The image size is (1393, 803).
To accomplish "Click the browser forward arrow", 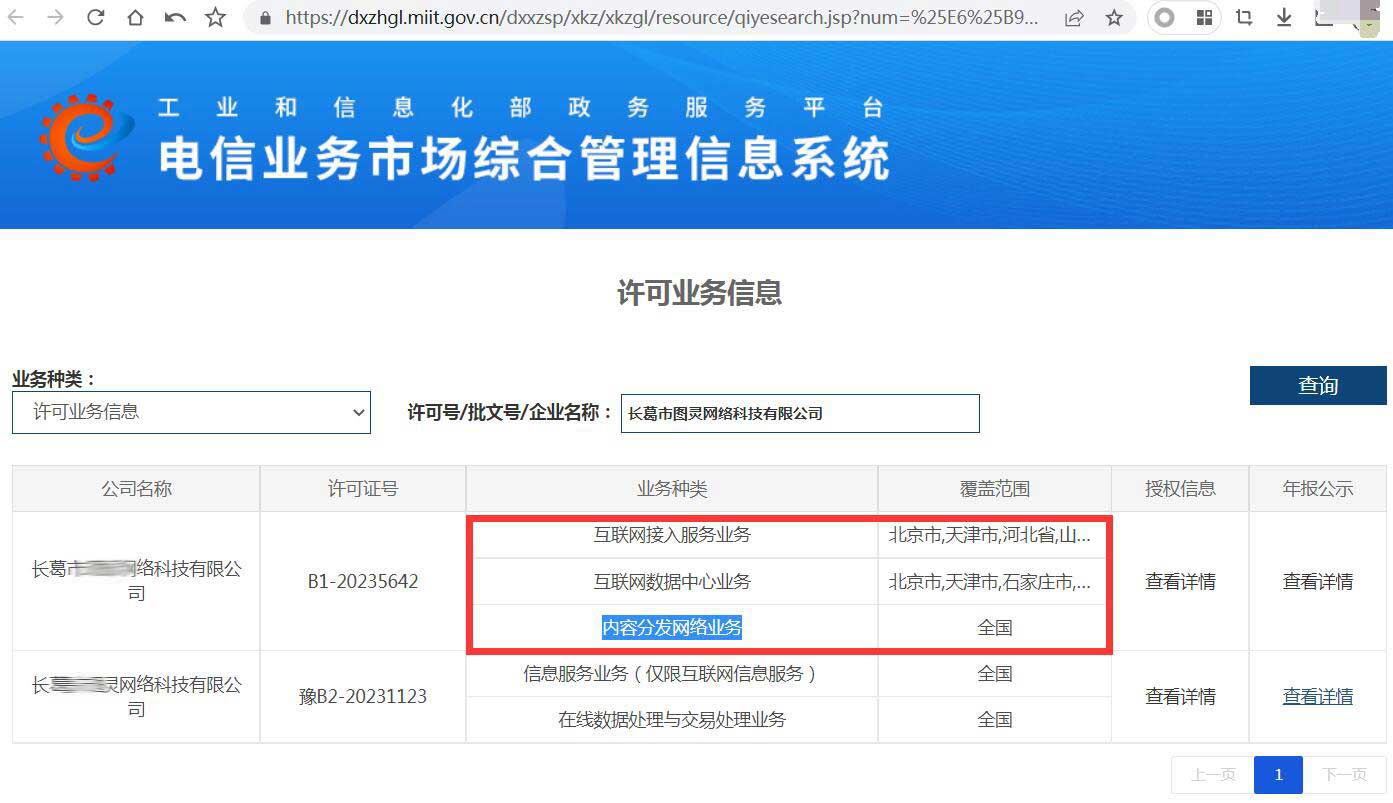I will [x=55, y=17].
